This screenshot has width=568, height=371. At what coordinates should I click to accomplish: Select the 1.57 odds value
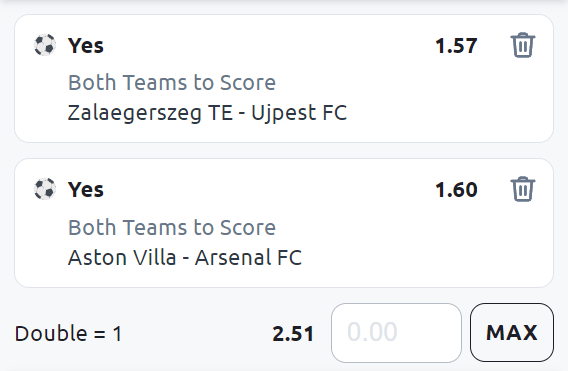pos(456,46)
